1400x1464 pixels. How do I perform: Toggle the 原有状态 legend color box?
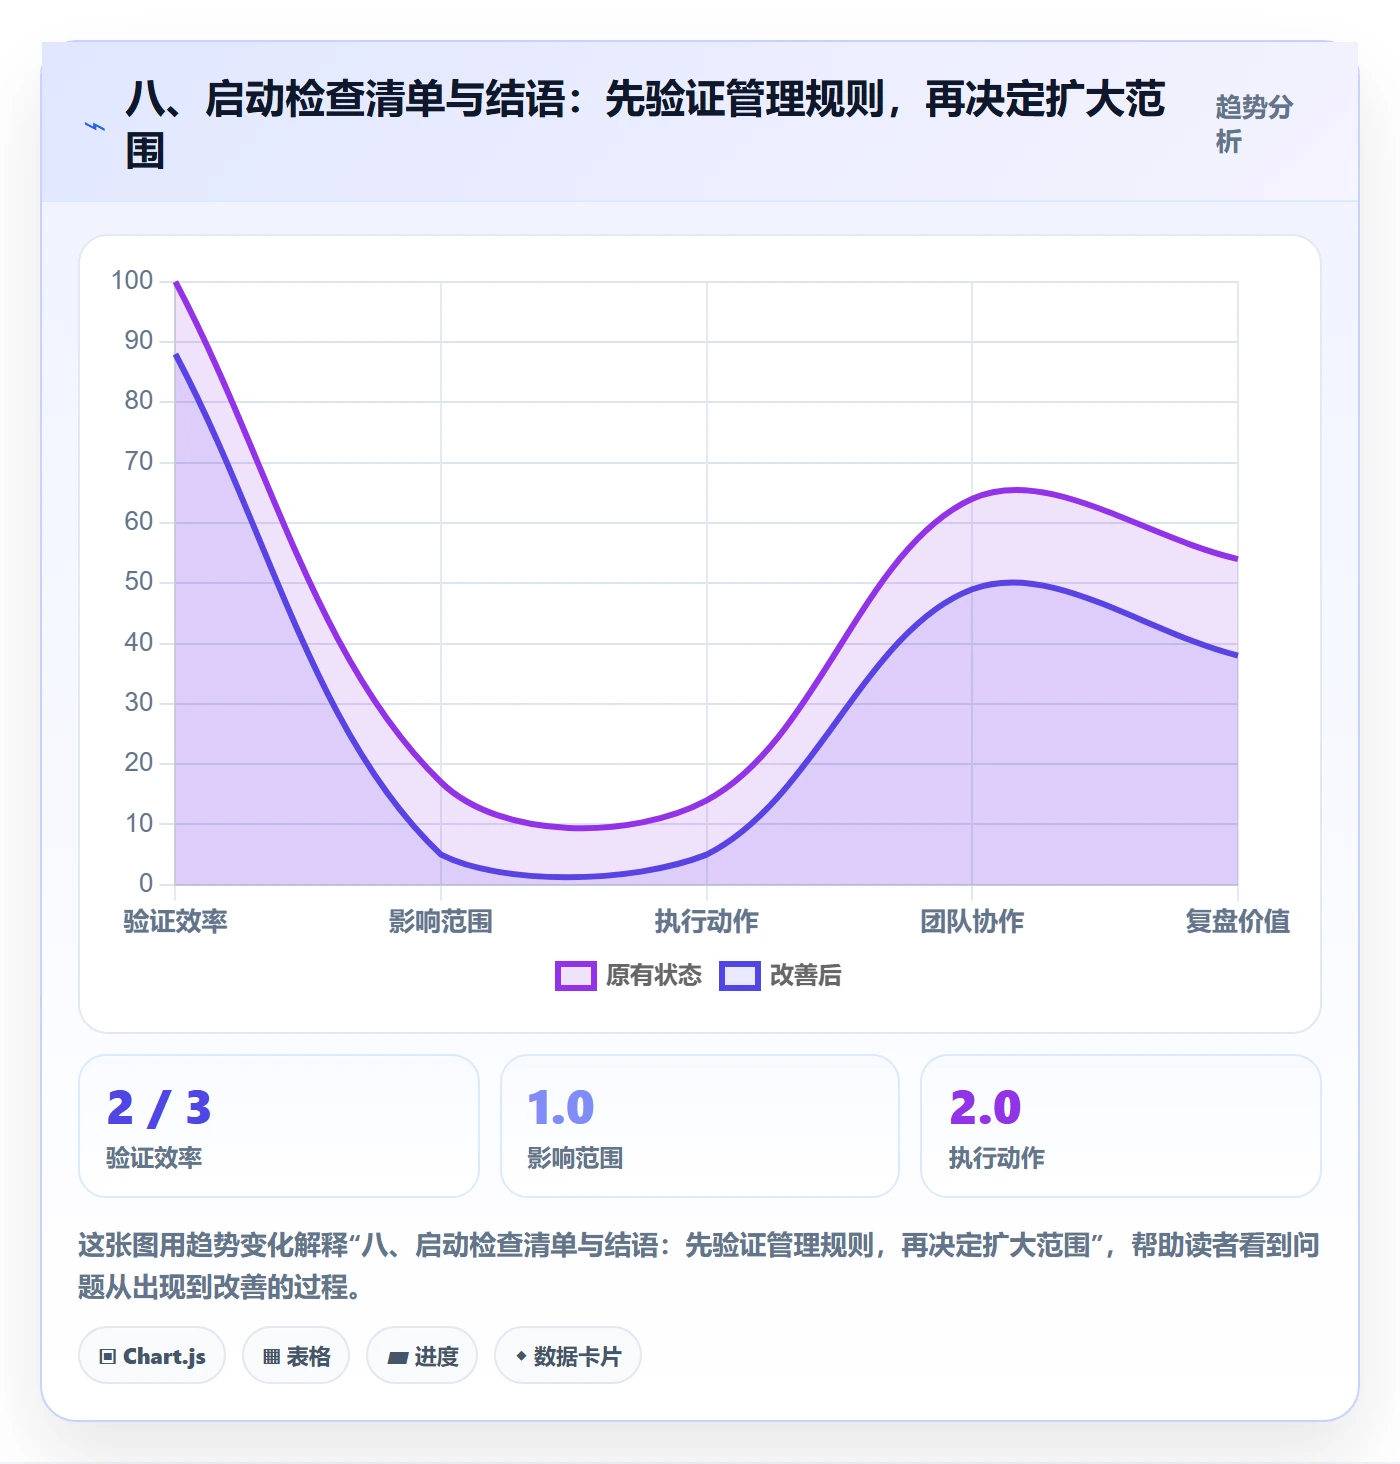click(576, 976)
